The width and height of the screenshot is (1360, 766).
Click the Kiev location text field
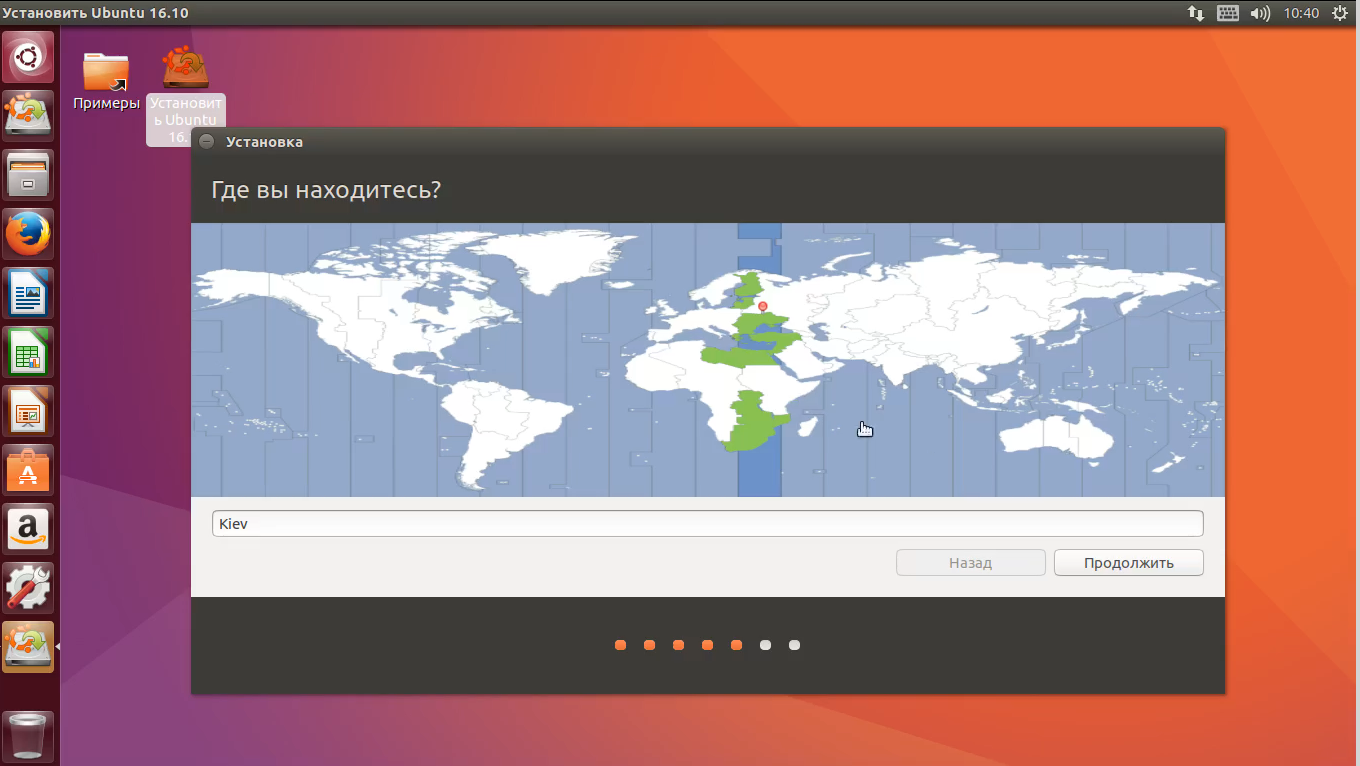pos(707,524)
